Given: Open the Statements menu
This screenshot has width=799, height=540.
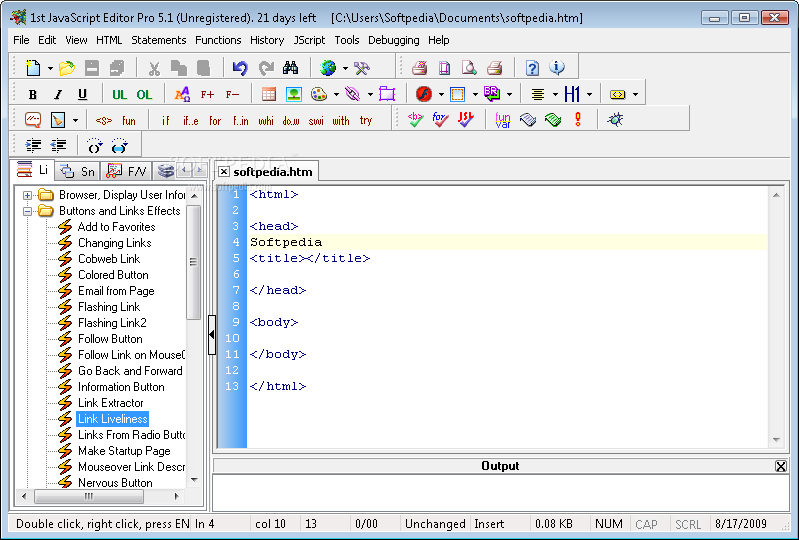Looking at the screenshot, I should pyautogui.click(x=158, y=40).
